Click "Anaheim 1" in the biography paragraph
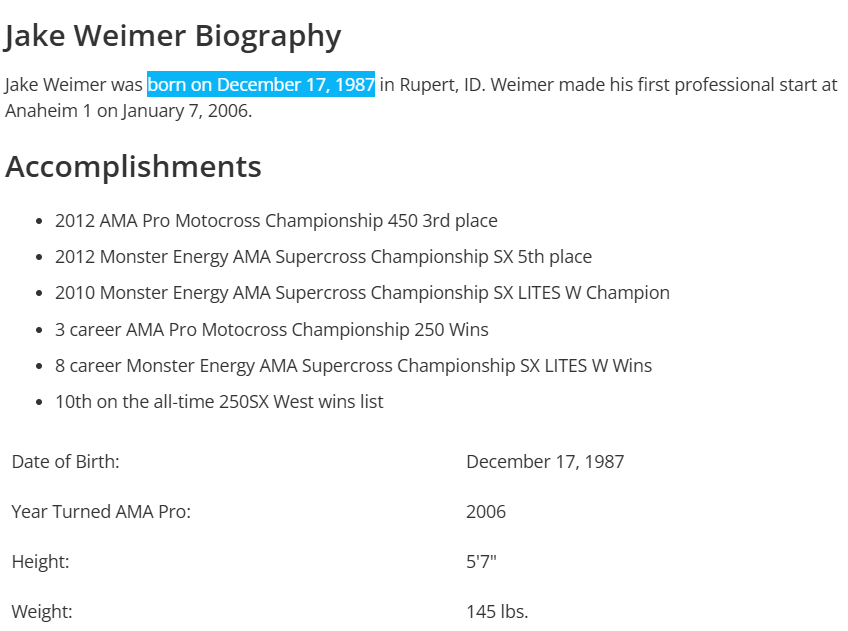Viewport: 848px width, 631px height. tap(48, 111)
